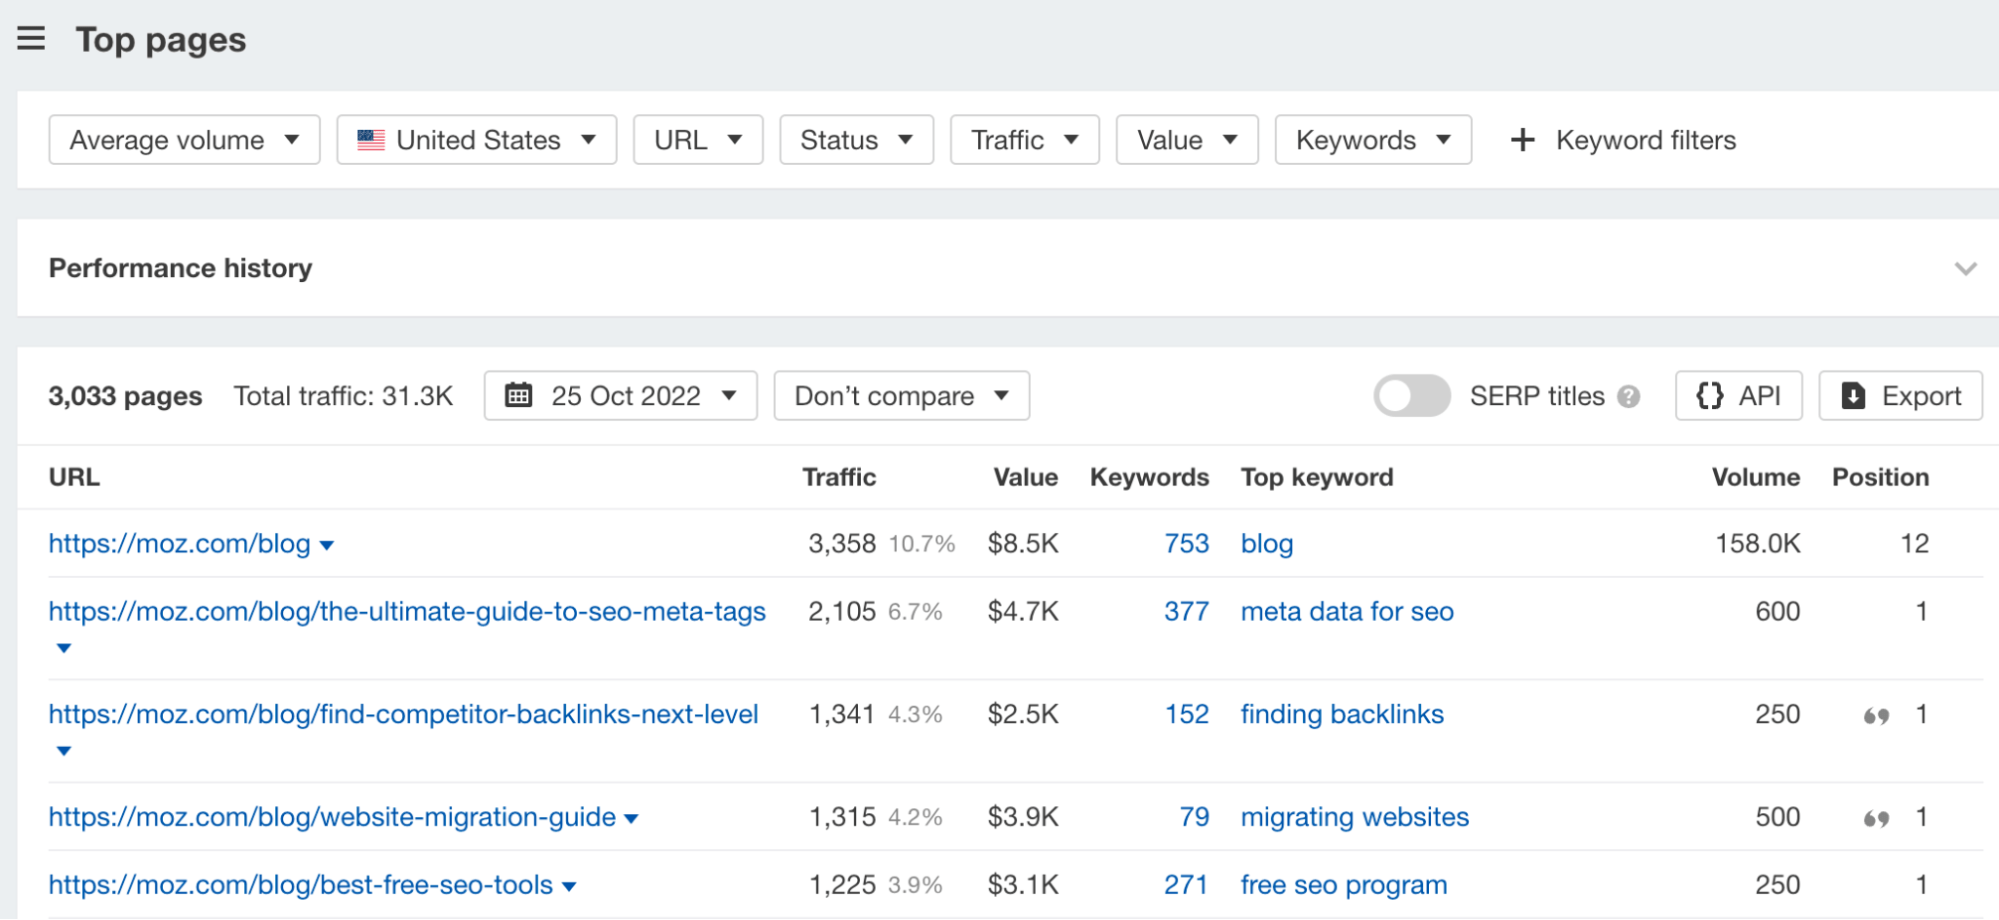
Task: Open the Don't compare dropdown
Action: [x=900, y=396]
